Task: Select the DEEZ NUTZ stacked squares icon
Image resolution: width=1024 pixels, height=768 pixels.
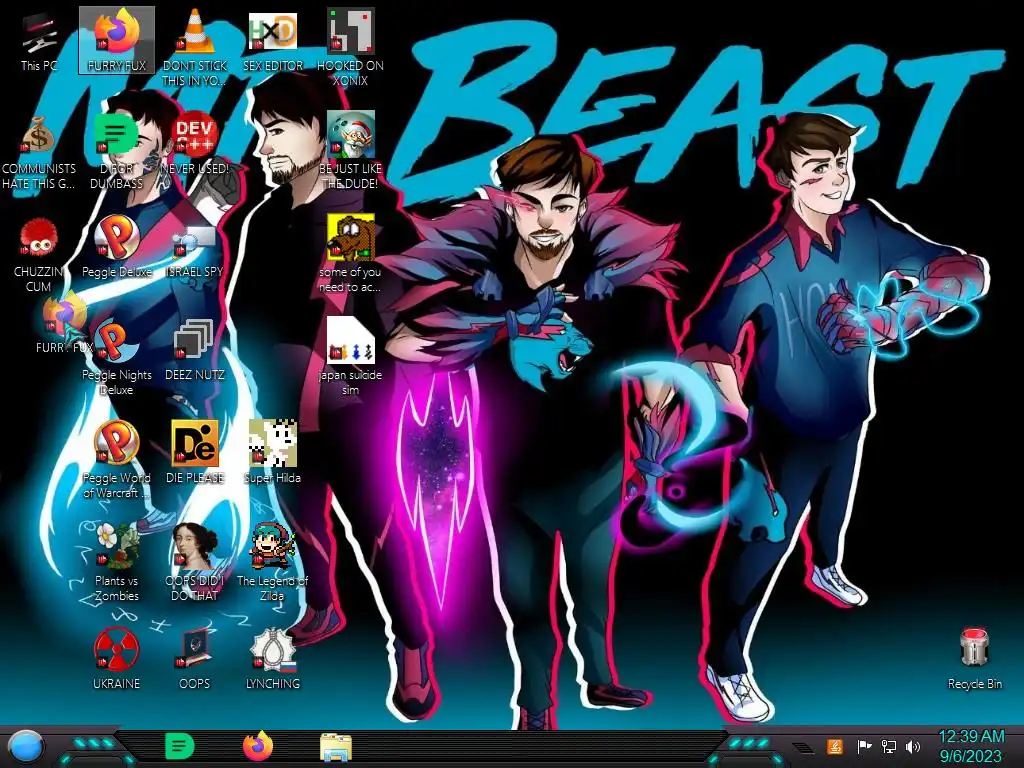Action: (195, 350)
